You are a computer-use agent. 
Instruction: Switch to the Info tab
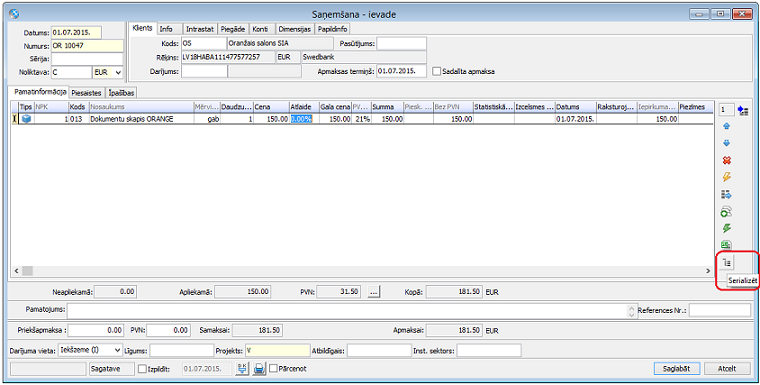[166, 29]
